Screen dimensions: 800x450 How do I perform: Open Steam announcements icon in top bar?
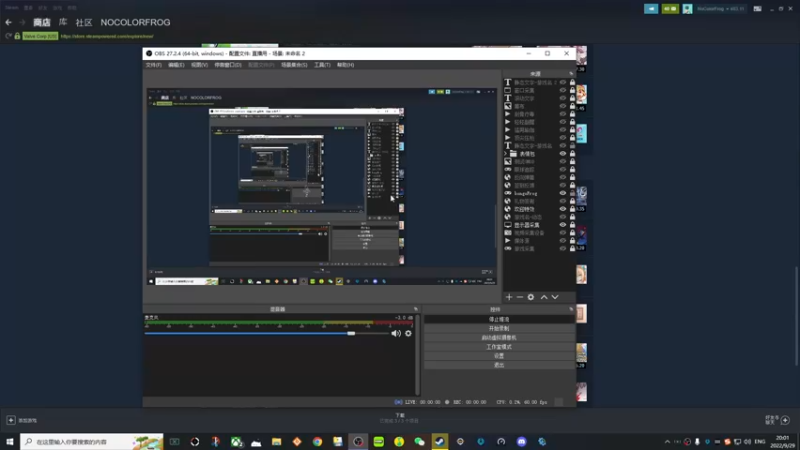pyautogui.click(x=651, y=9)
